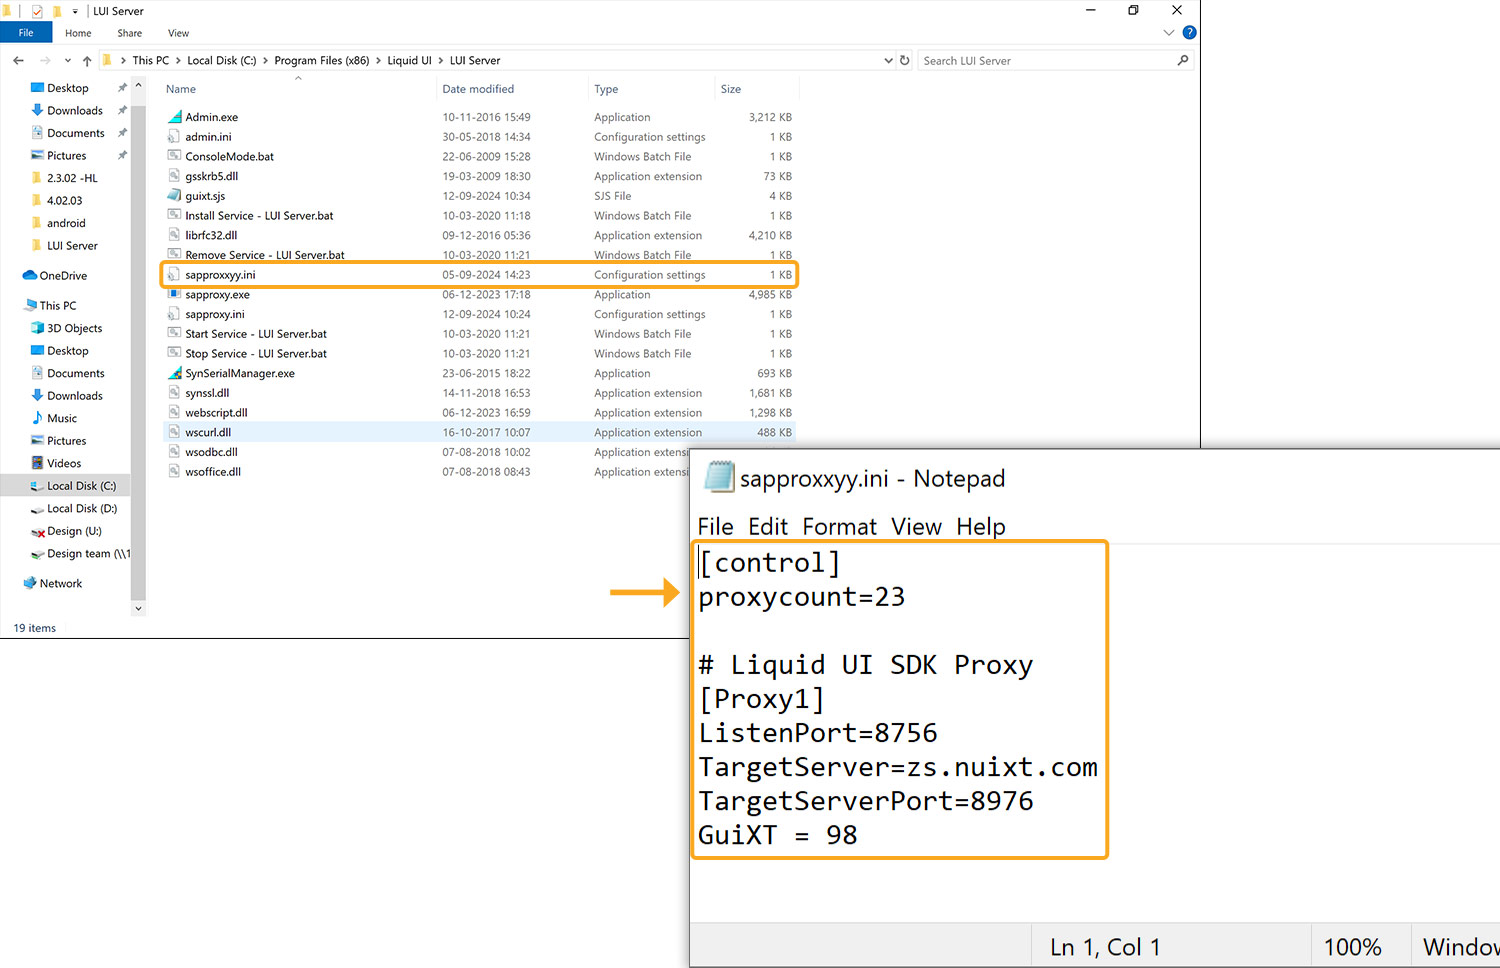The image size is (1500, 968).
Task: Sort files by the Type column
Action: point(606,89)
